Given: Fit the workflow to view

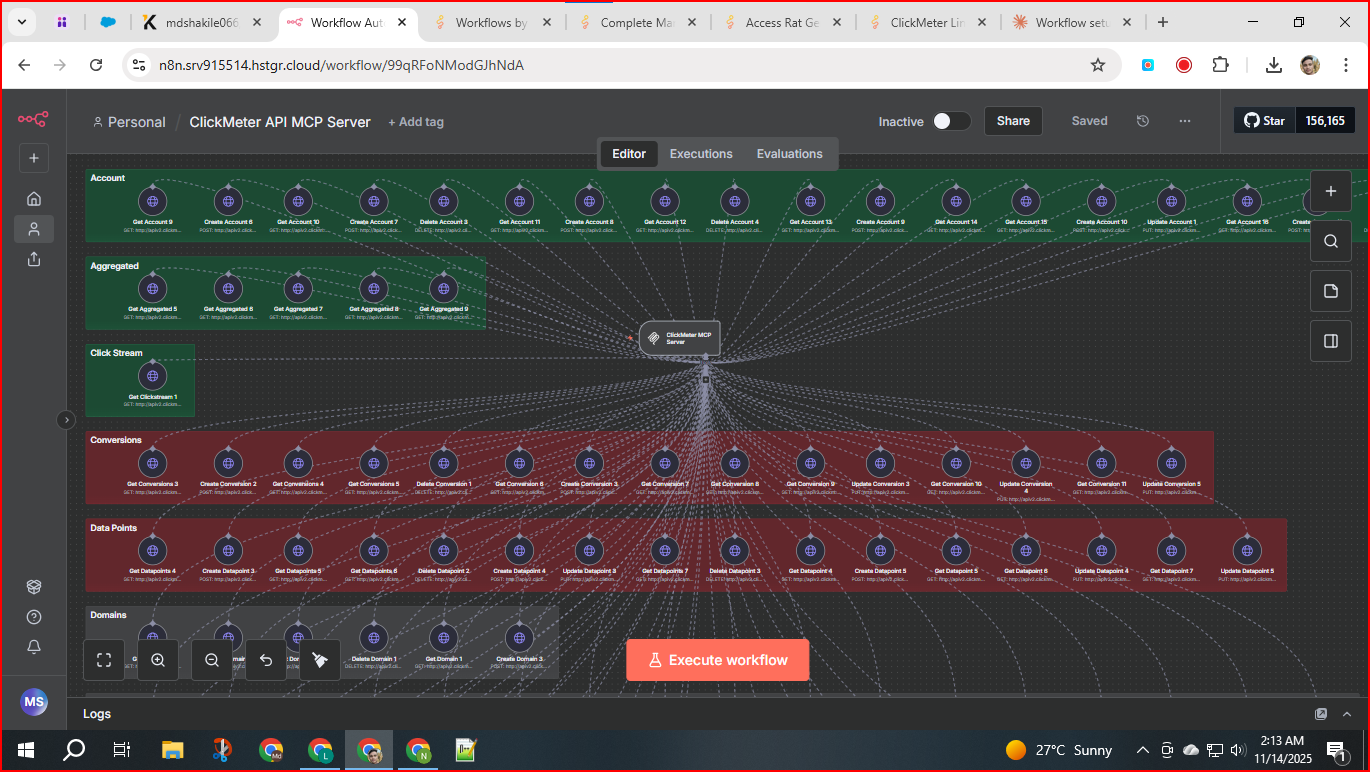Looking at the screenshot, I should 104,660.
